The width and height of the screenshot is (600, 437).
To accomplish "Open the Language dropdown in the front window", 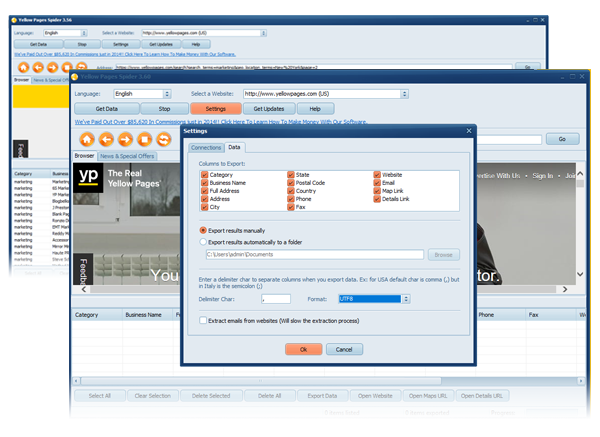I will (x=167, y=94).
